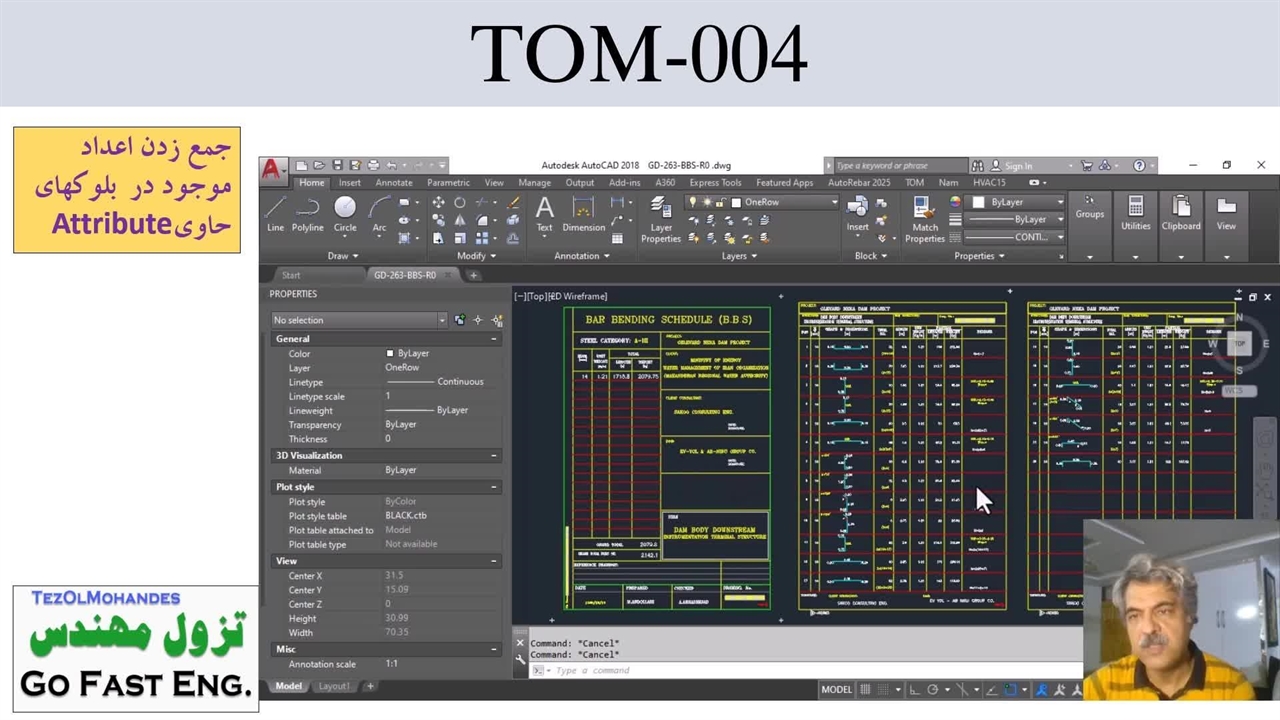Viewport: 1280px width, 720px height.
Task: Choose the Circle tool in Draw panel
Action: pyautogui.click(x=345, y=213)
